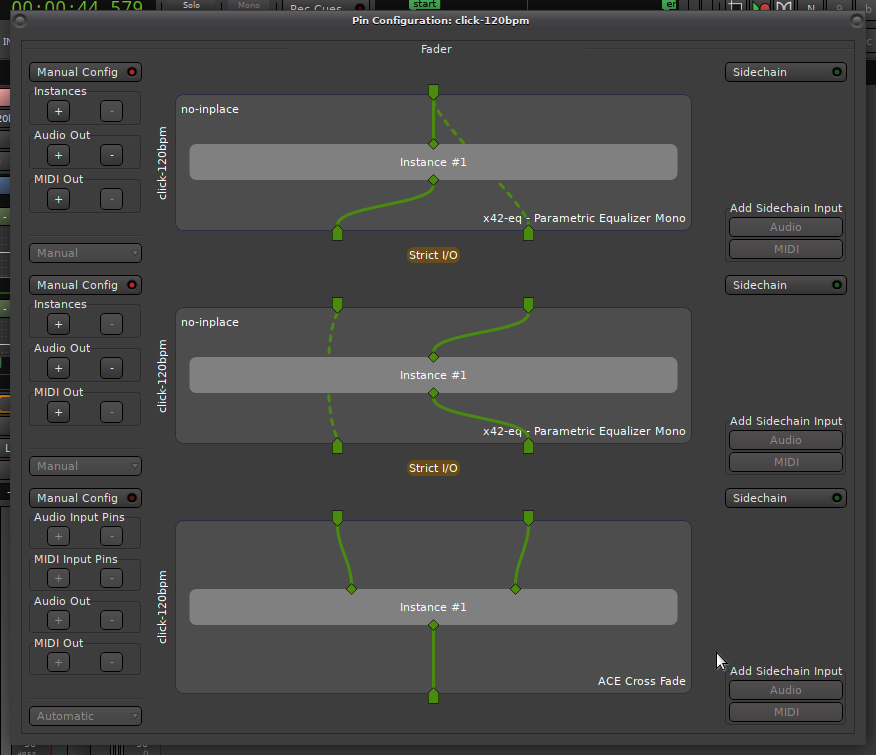Toggle Manual Config for the first x42-eq

(x=85, y=72)
